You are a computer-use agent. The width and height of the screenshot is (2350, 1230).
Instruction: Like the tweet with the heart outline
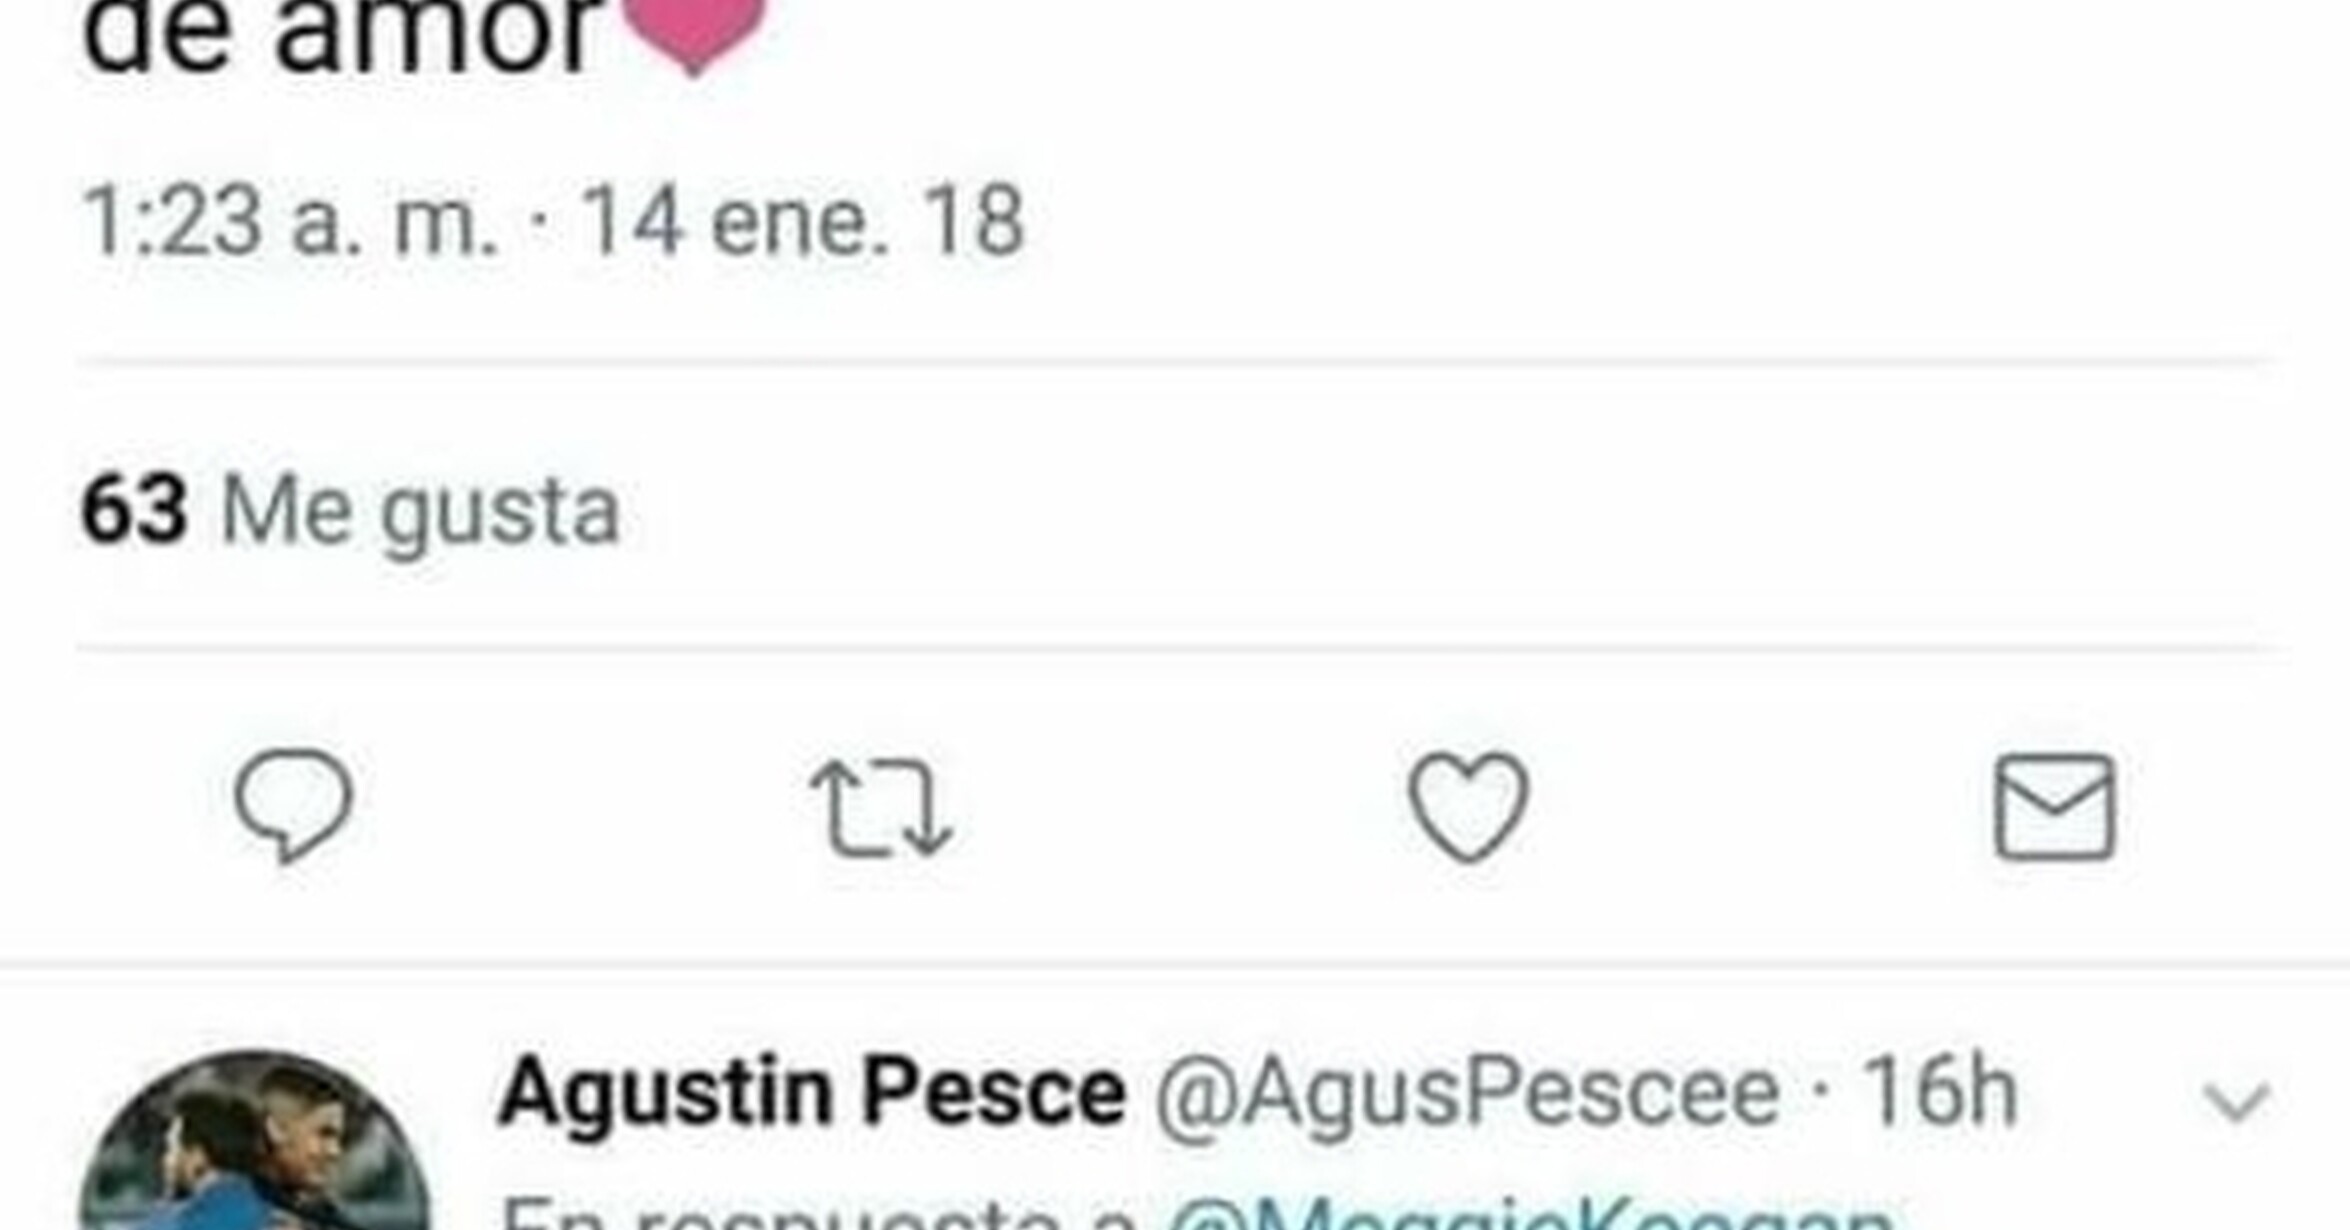point(1468,807)
